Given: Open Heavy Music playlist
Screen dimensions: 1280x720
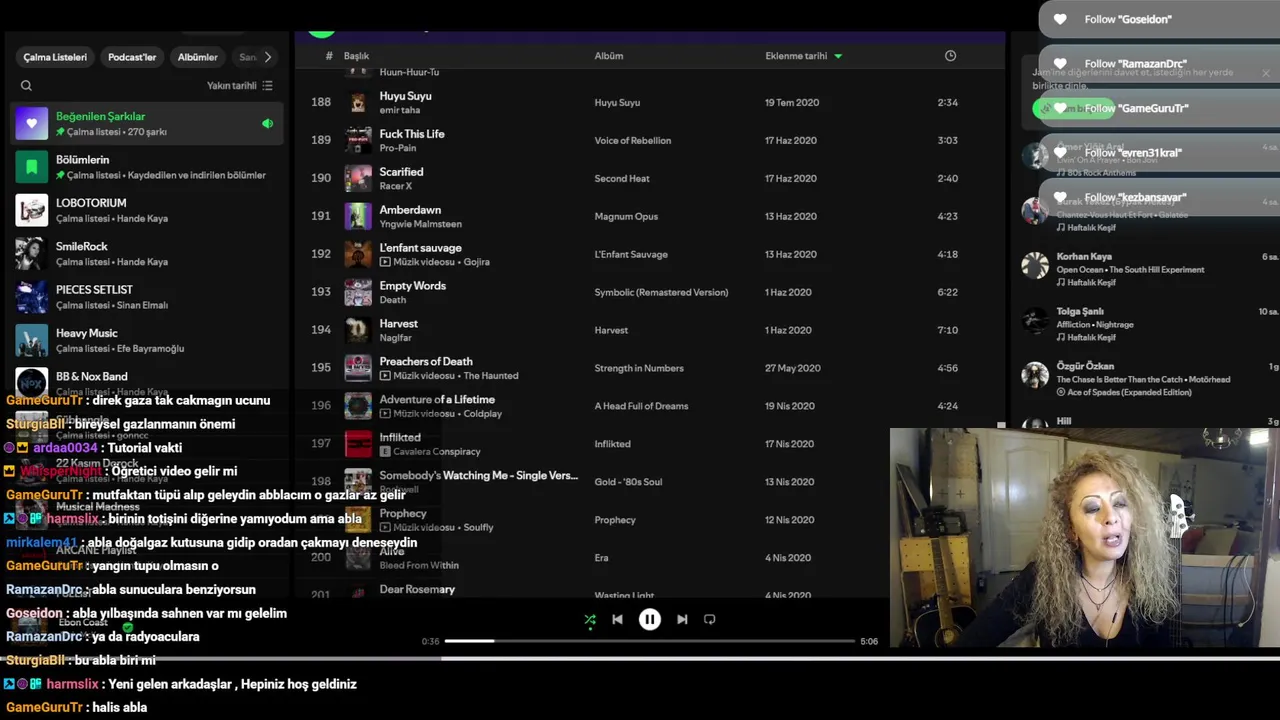Looking at the screenshot, I should (147, 340).
